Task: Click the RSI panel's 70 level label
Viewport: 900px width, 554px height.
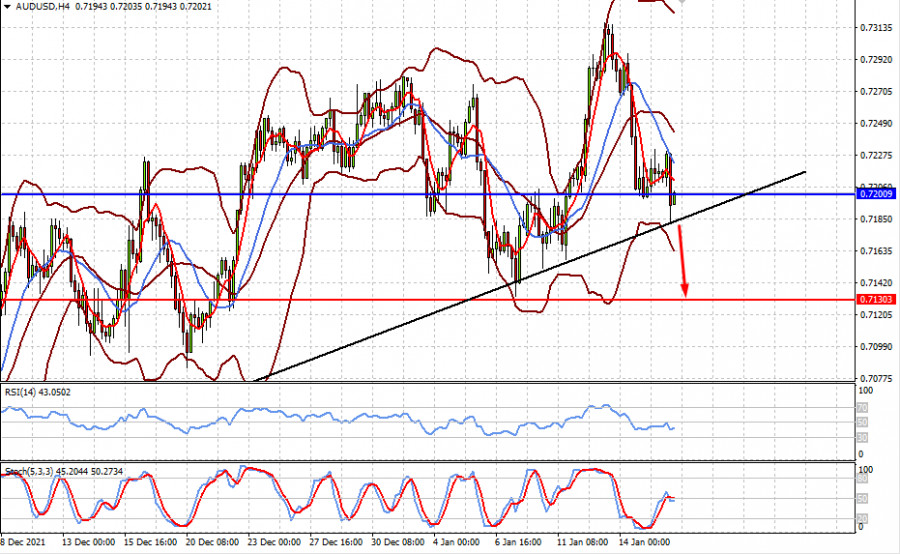Action: [x=862, y=408]
